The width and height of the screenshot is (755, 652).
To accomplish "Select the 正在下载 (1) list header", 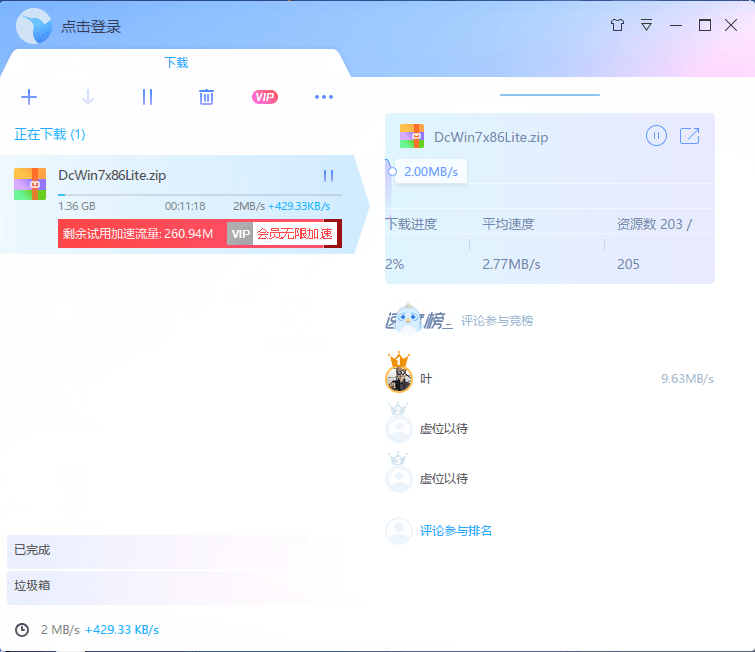I will (x=50, y=134).
